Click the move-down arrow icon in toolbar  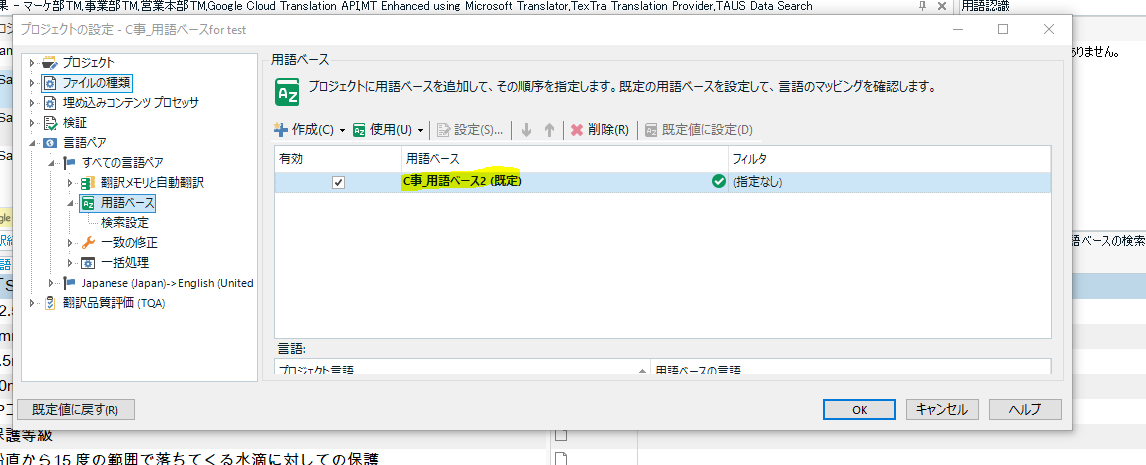526,130
